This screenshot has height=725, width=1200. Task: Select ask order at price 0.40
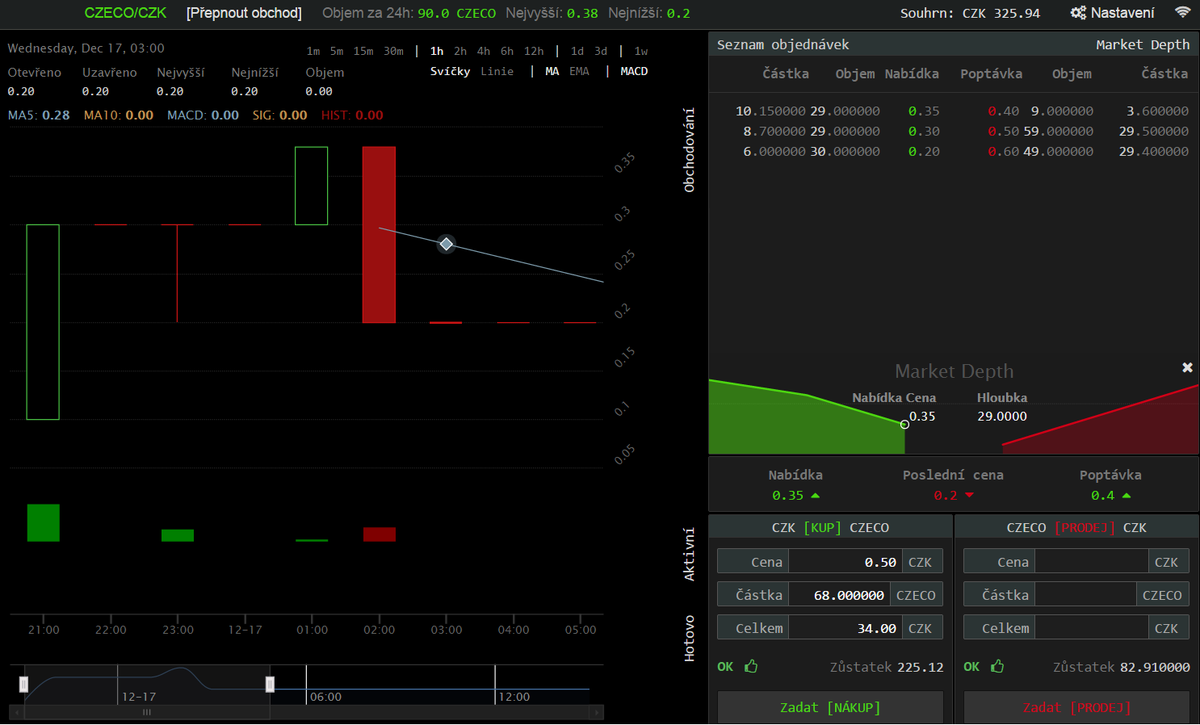[1003, 111]
